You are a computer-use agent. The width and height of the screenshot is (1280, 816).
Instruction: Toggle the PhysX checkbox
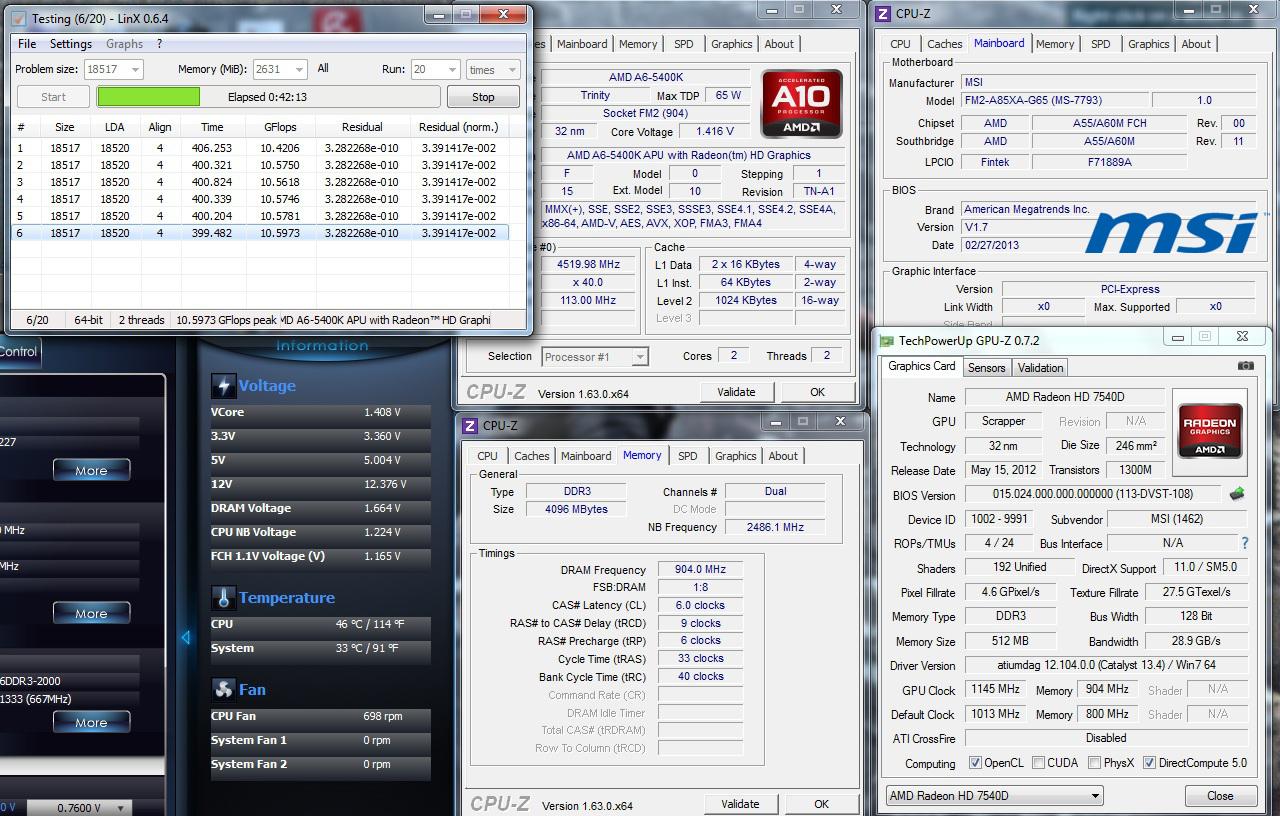[x=1094, y=763]
